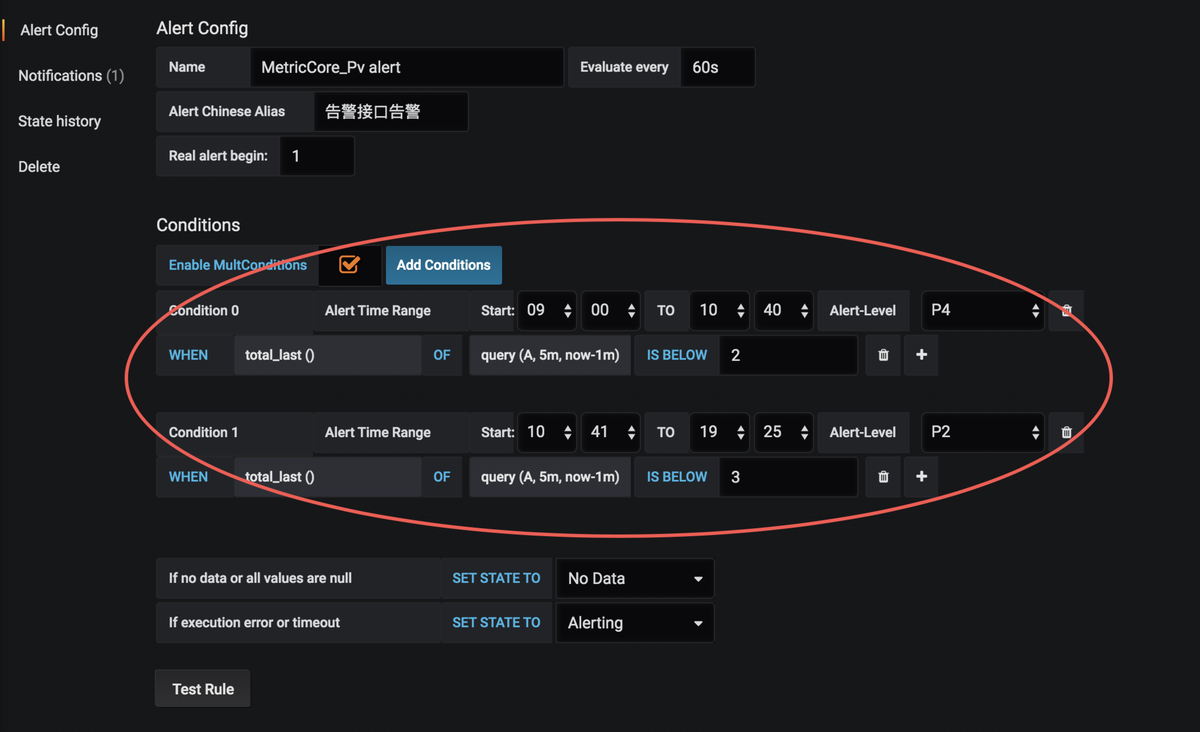Click the alert Name input field

coord(407,68)
